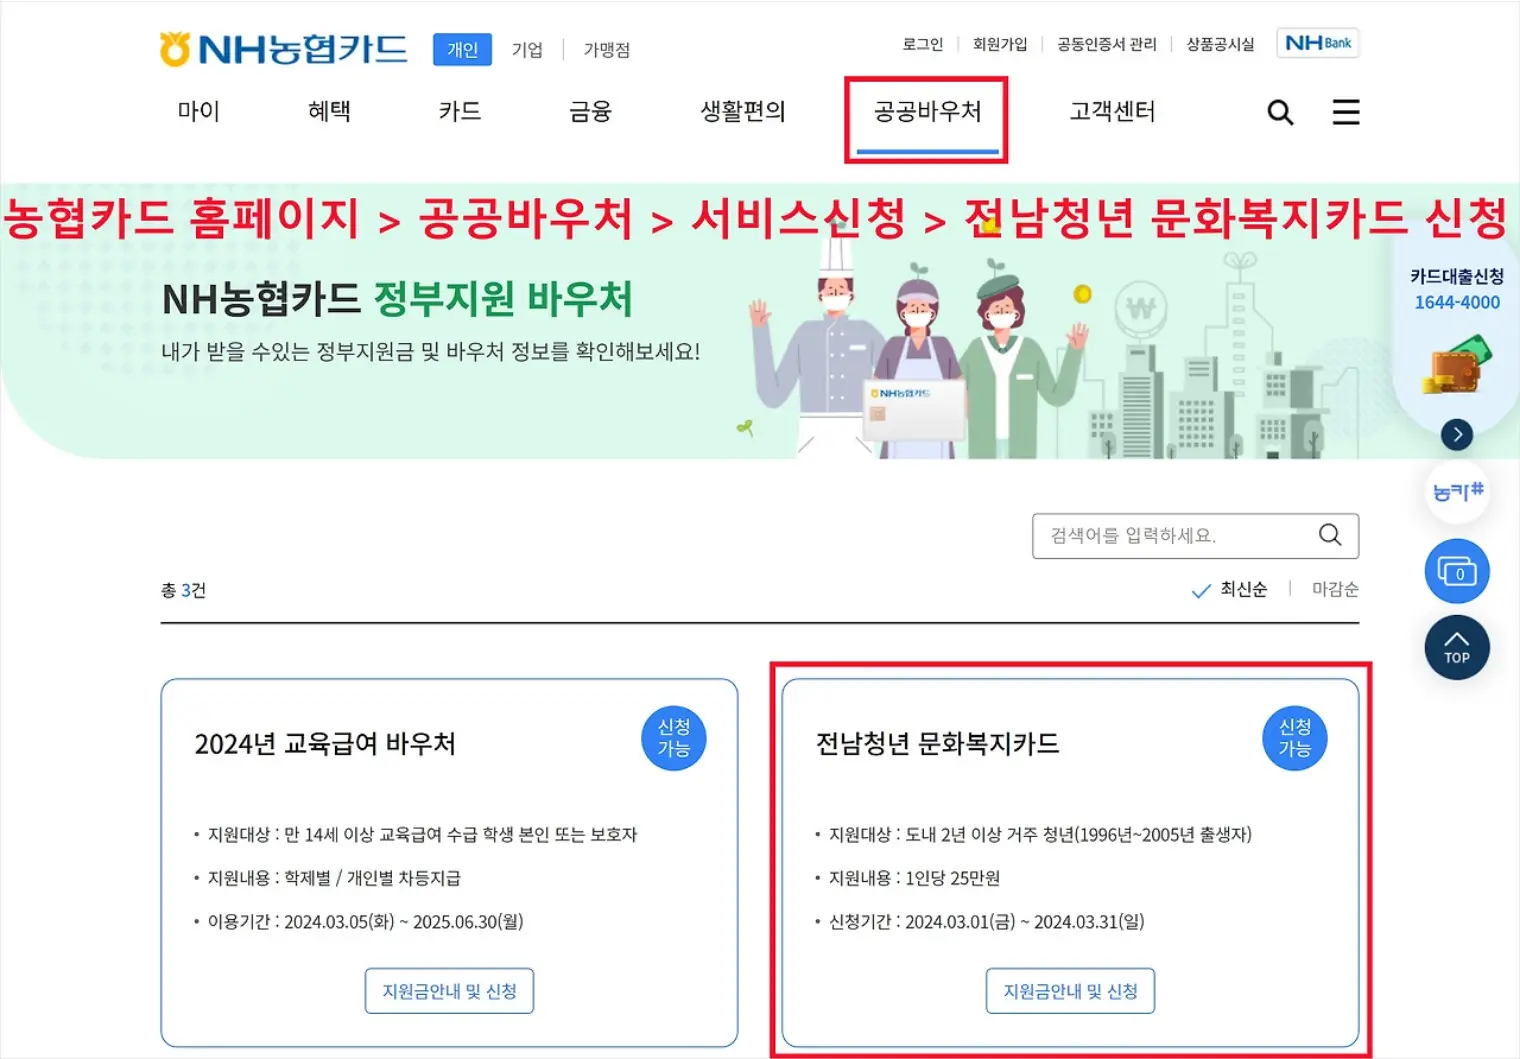The image size is (1520, 1059).
Task: Click the search icon inside the keyword search box
Action: 1330,535
